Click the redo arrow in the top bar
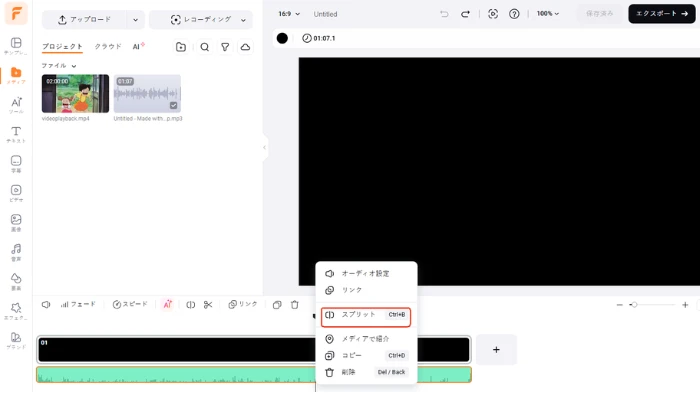700x400 pixels. tap(465, 14)
